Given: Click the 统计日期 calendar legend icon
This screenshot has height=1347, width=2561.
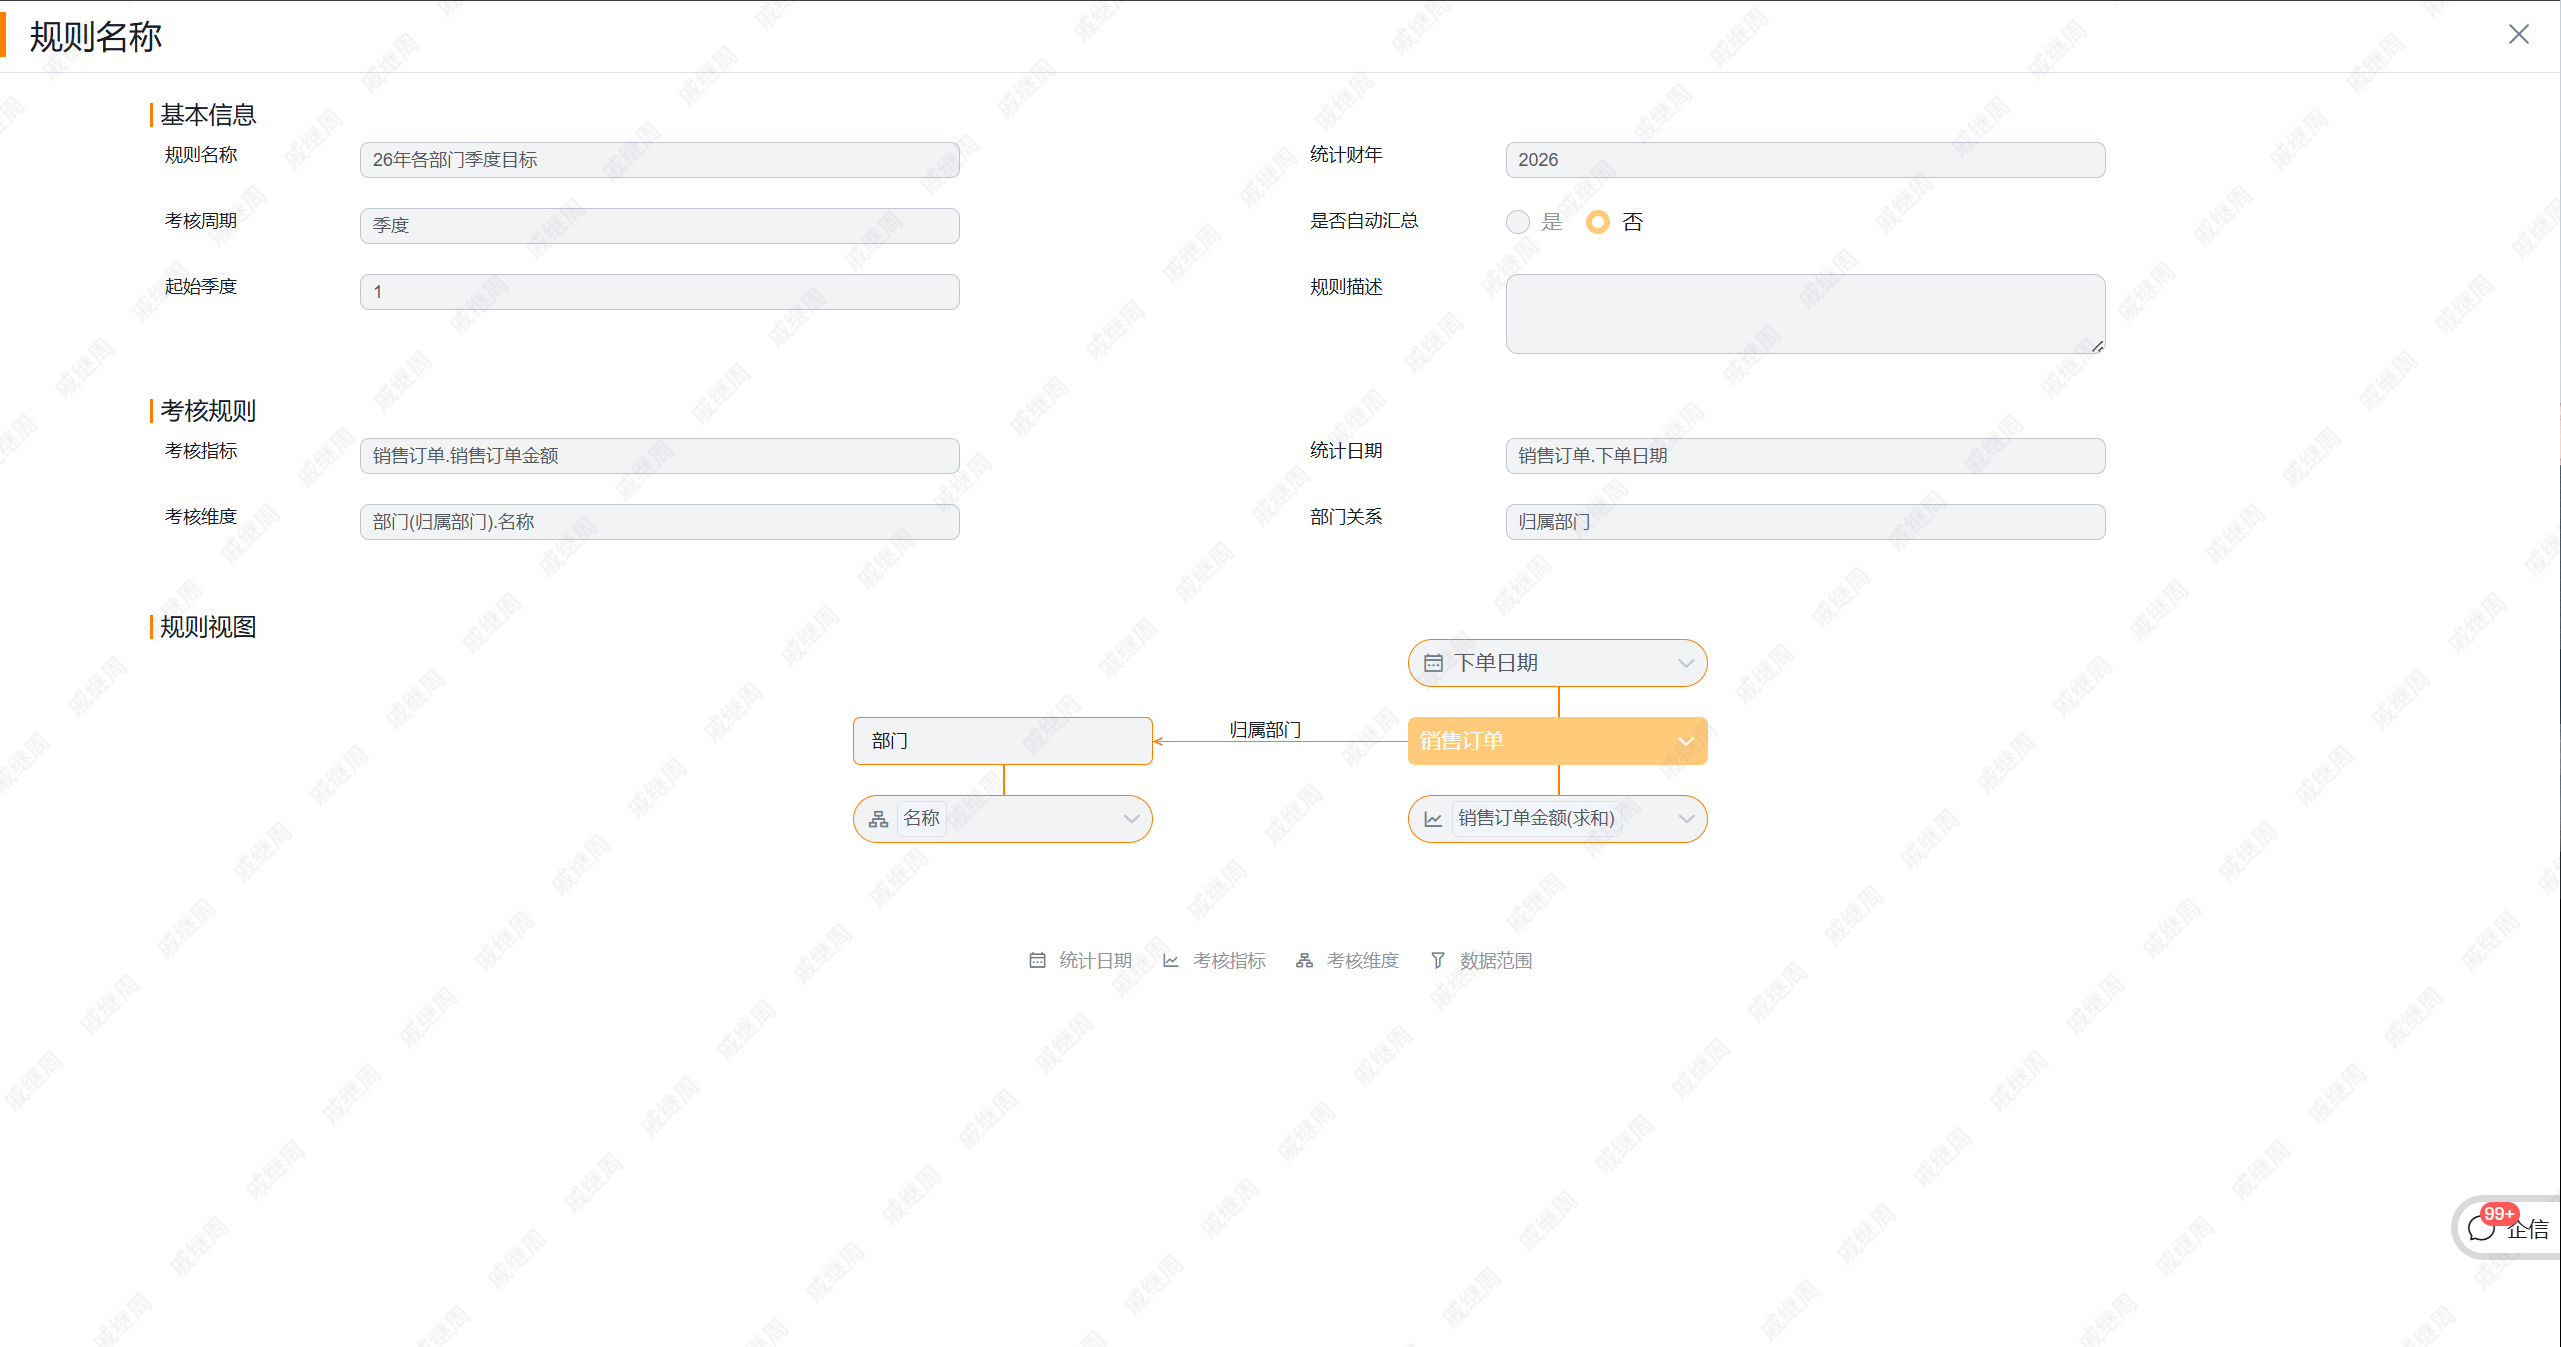Looking at the screenshot, I should 1037,960.
